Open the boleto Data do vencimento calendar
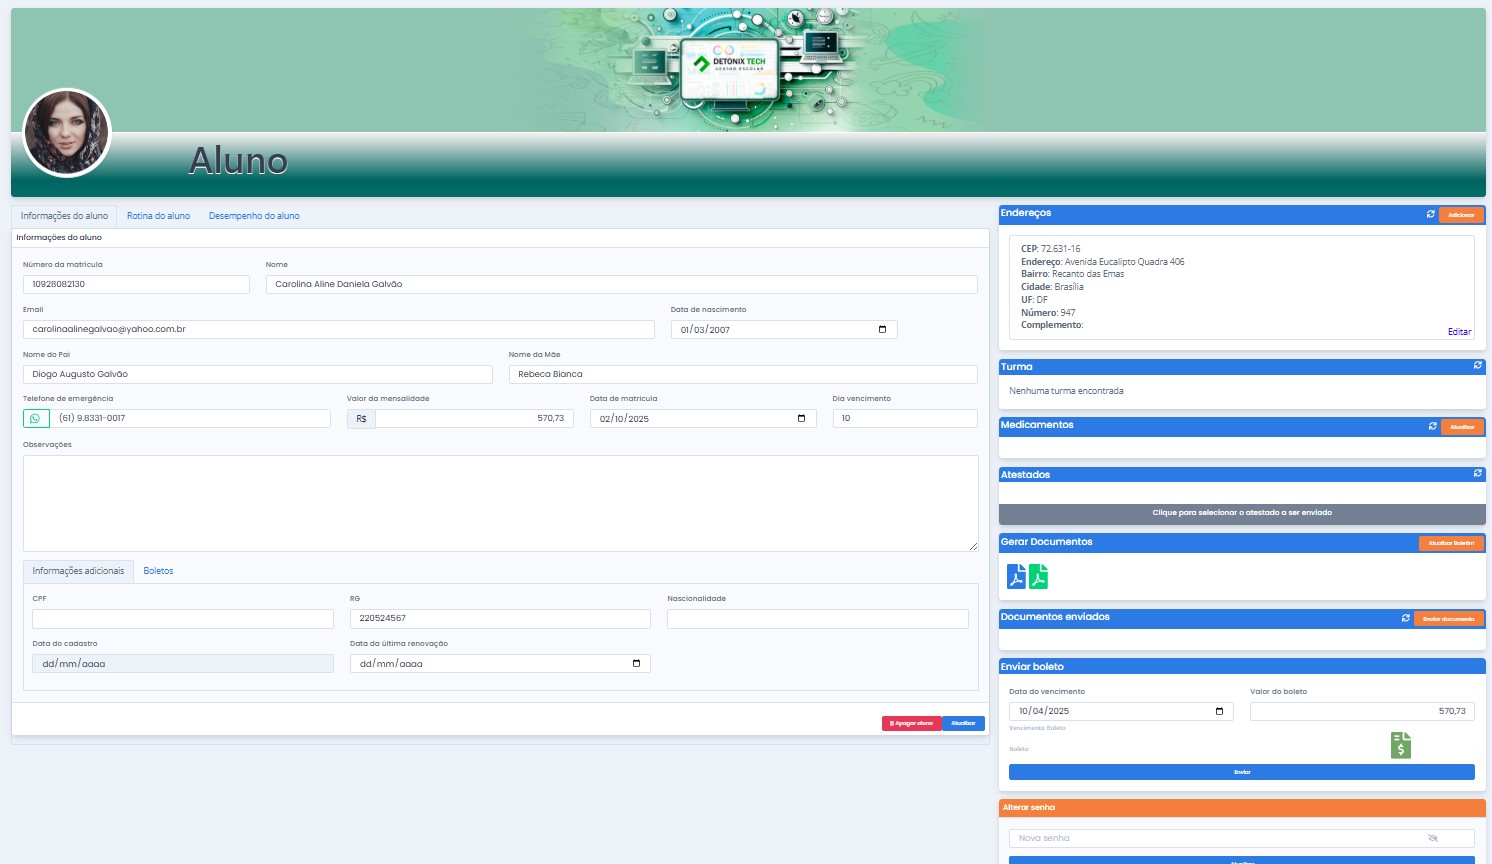 click(1219, 711)
